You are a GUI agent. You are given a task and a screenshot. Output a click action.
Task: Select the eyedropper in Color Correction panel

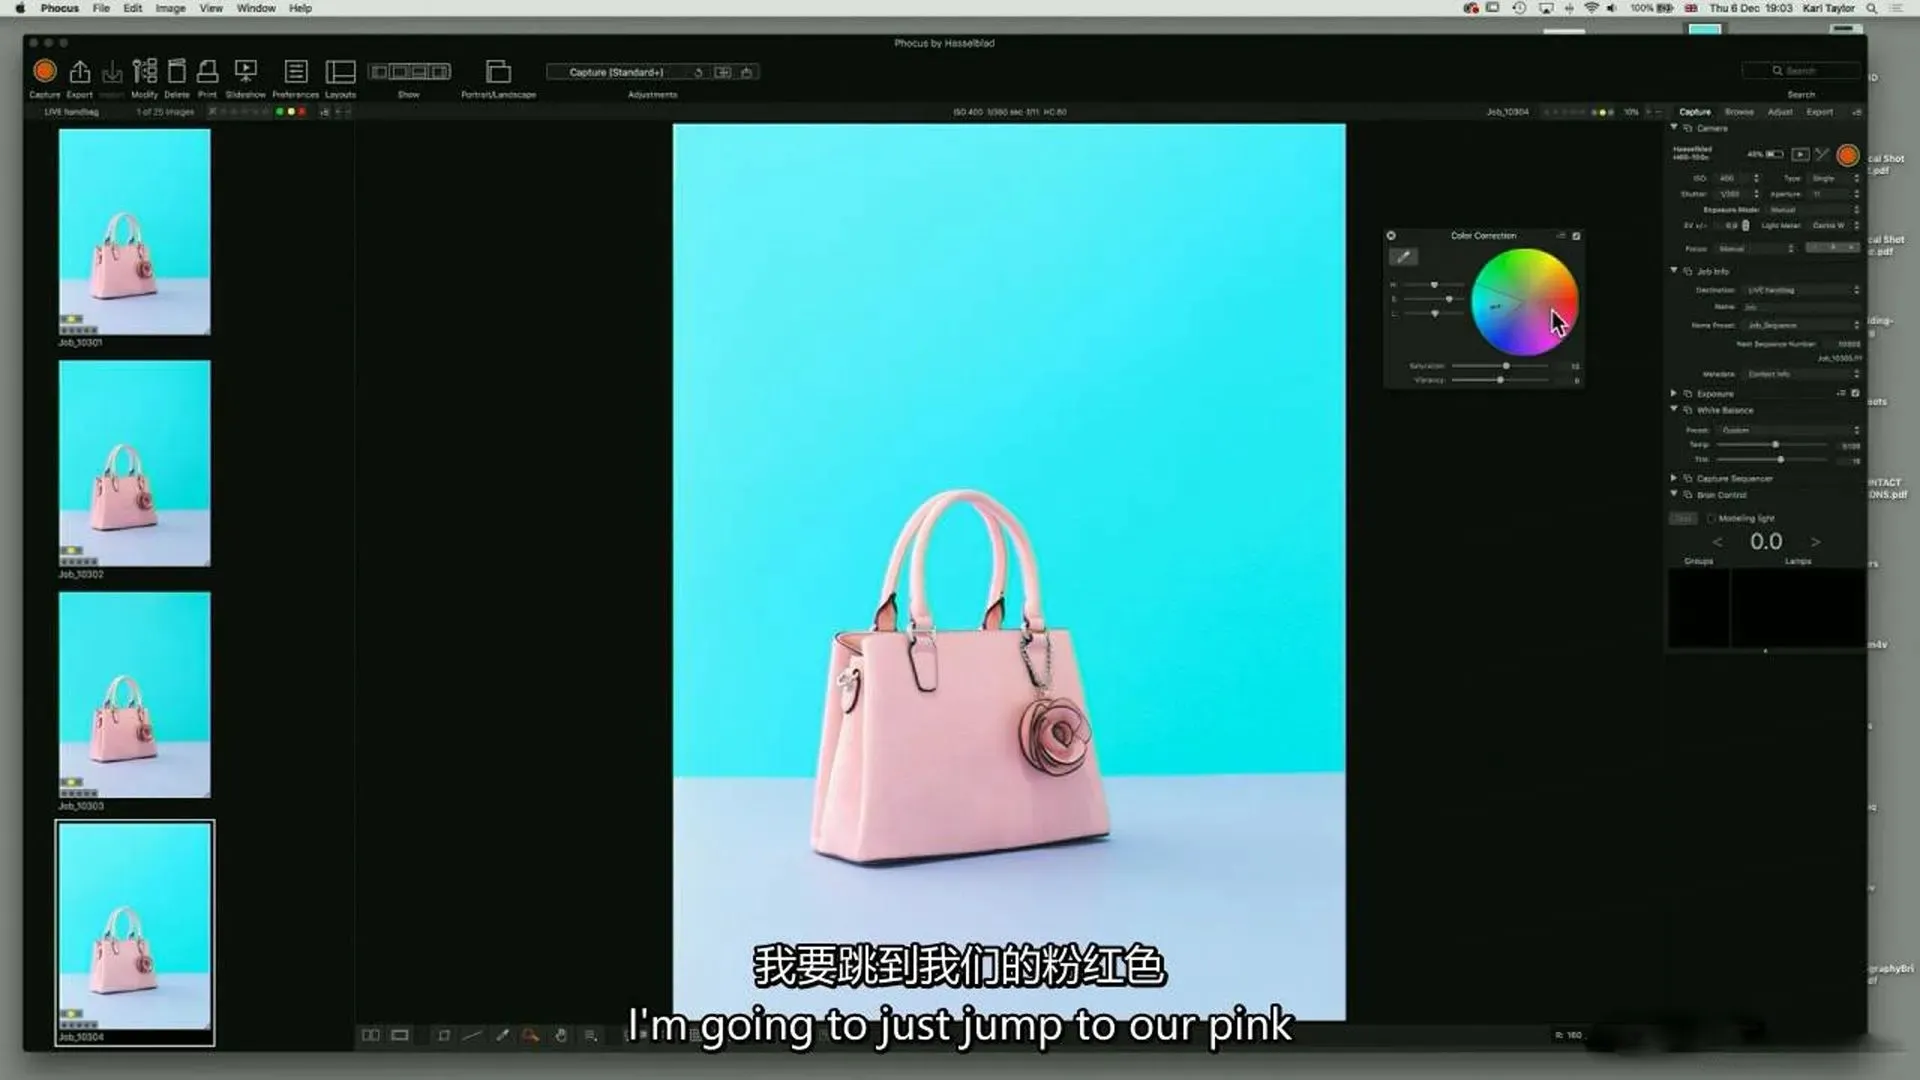(x=1404, y=257)
